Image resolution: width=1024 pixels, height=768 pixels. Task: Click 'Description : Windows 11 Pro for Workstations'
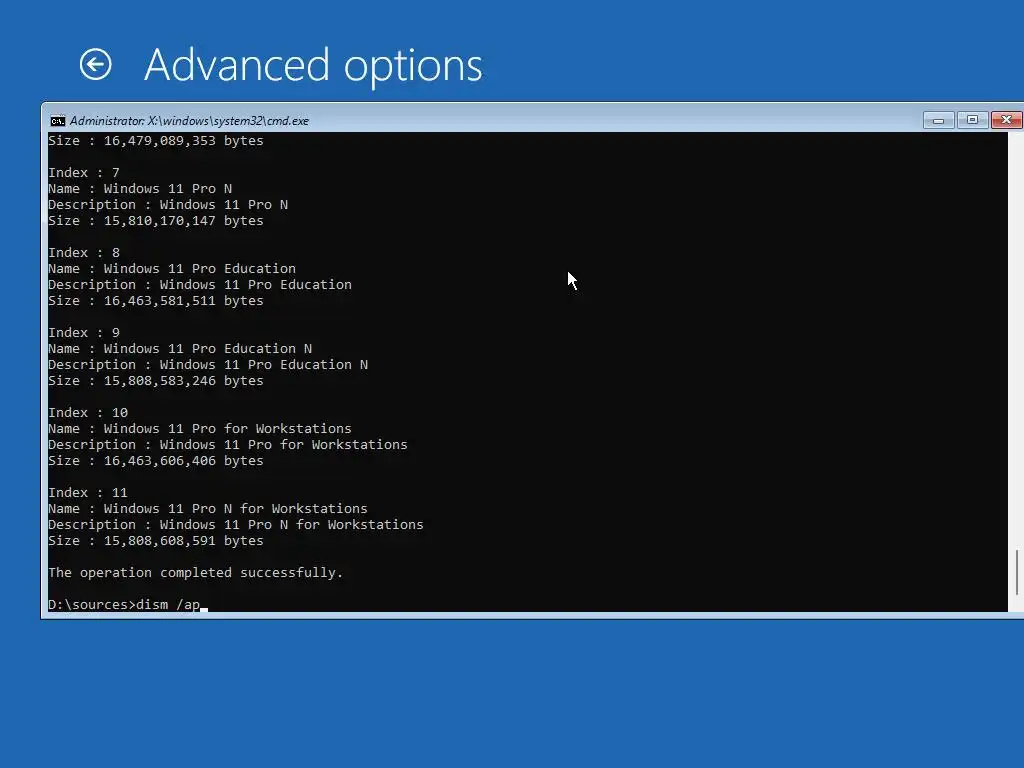(228, 445)
